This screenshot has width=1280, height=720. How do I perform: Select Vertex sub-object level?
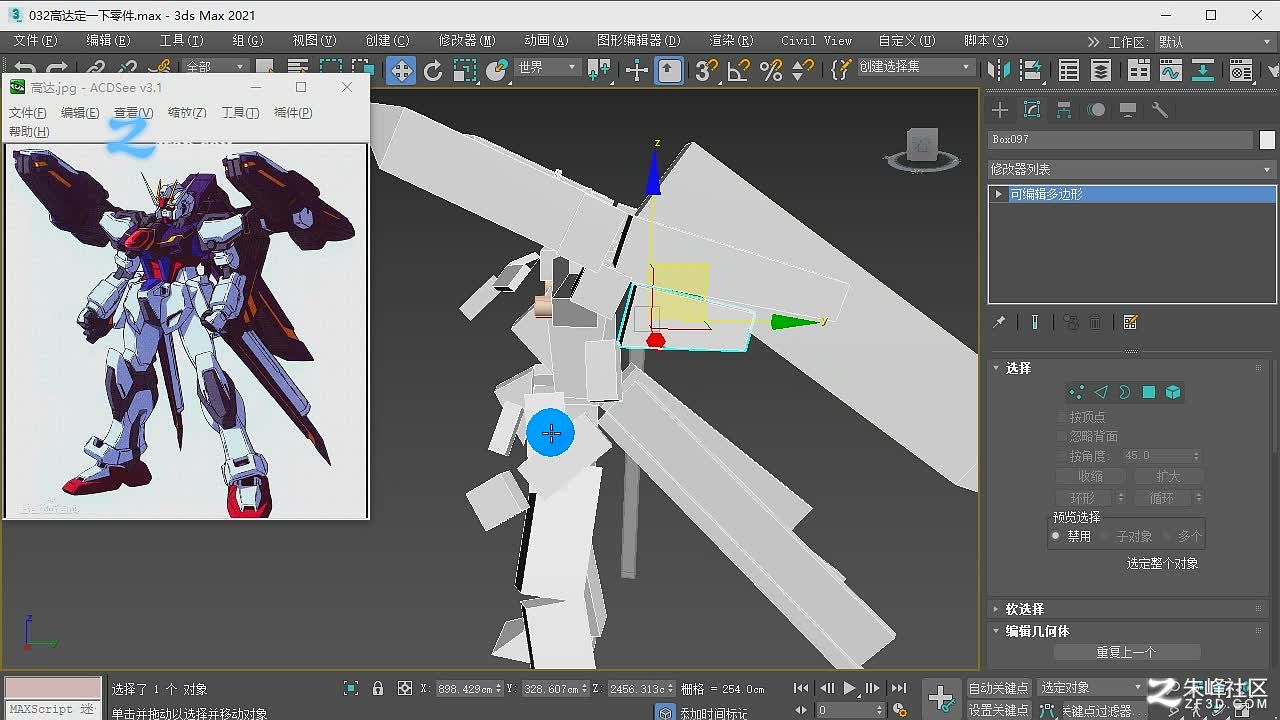(x=1076, y=392)
